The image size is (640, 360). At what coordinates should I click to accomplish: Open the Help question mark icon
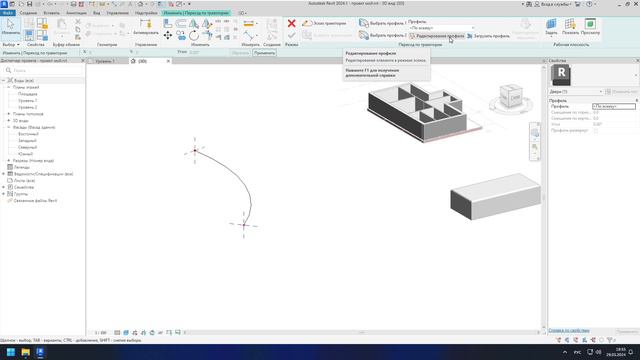coord(589,4)
